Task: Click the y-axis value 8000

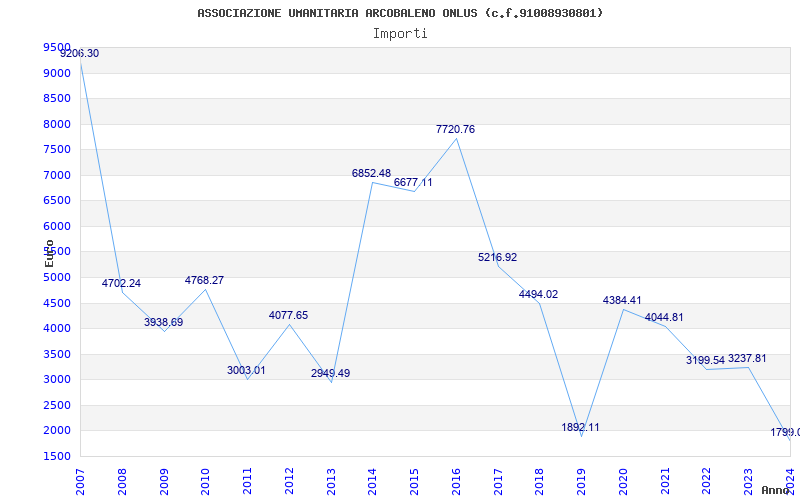Action: coord(57,124)
